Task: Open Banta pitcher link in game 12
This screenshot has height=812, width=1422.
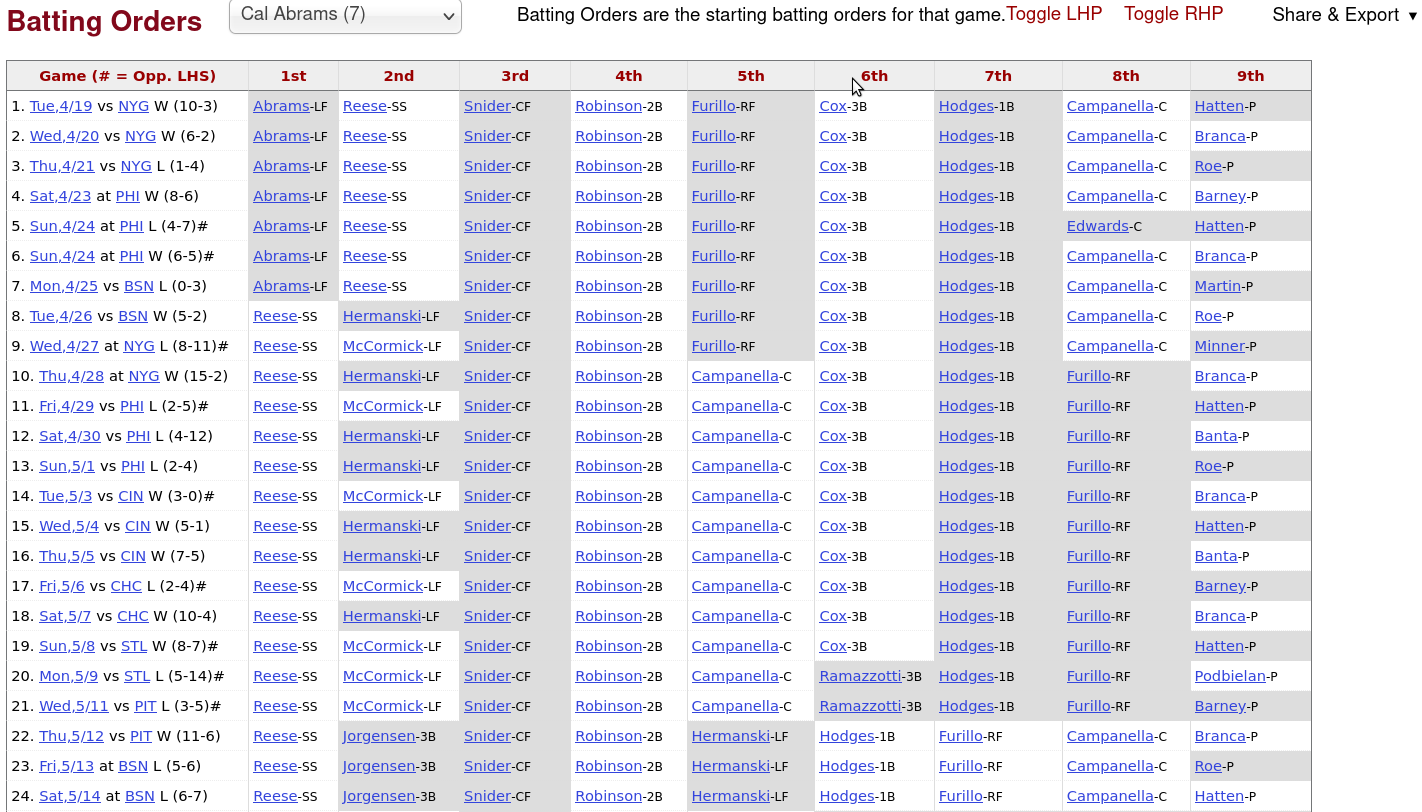Action: 1216,436
